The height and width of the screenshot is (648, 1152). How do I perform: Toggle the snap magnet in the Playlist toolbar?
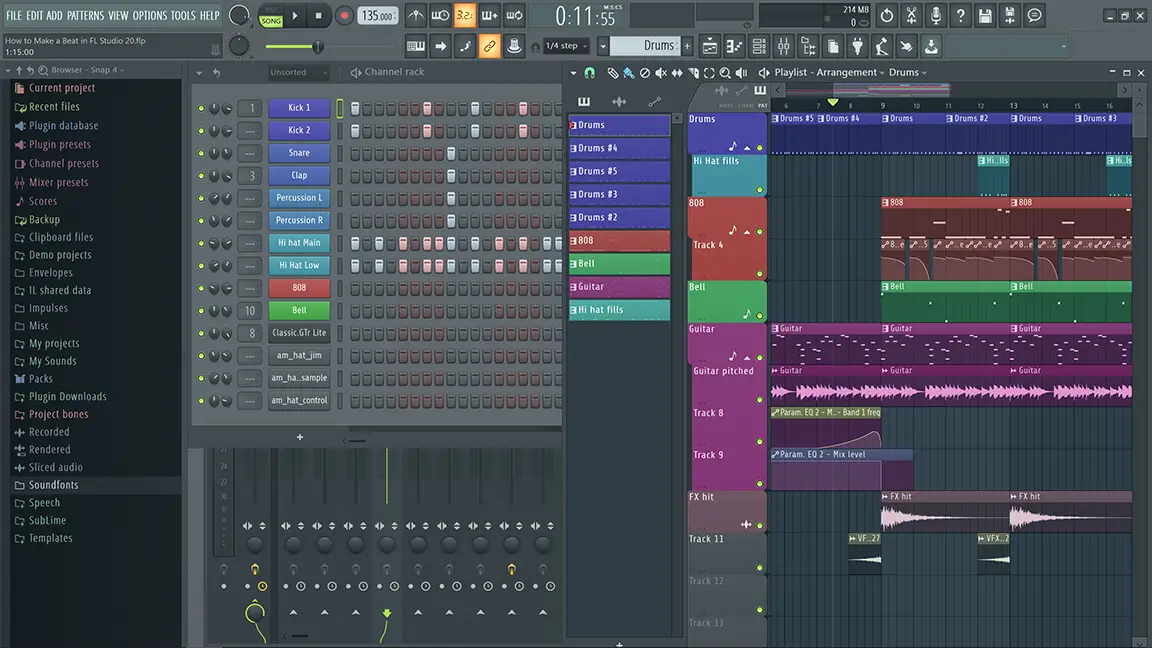589,73
